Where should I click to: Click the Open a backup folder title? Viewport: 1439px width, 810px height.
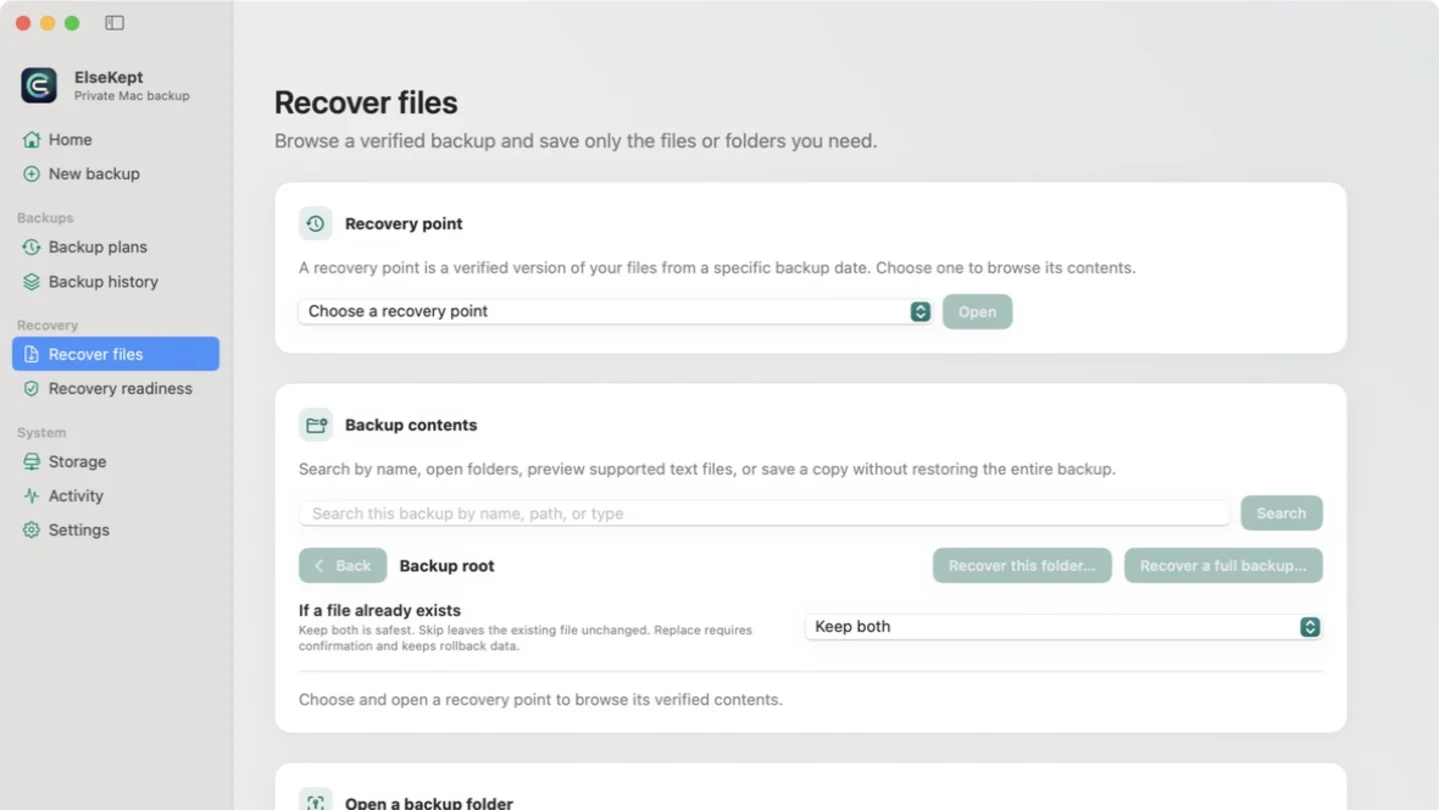[x=429, y=802]
